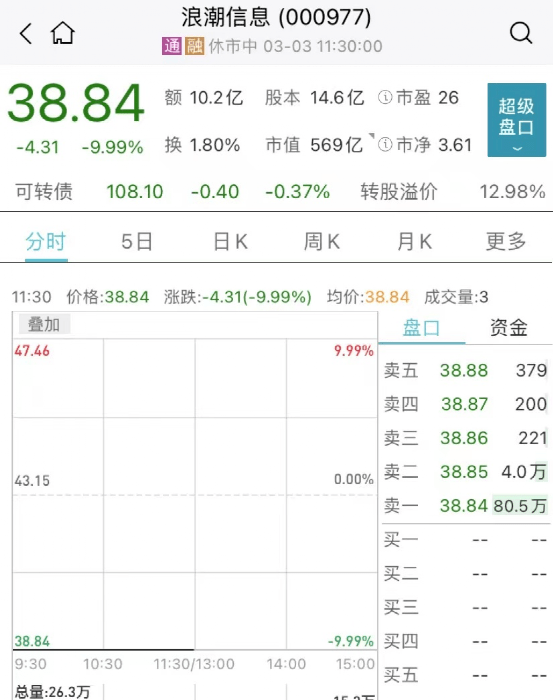The image size is (553, 700).
Task: Switch to the 资金 tab
Action: pyautogui.click(x=508, y=328)
